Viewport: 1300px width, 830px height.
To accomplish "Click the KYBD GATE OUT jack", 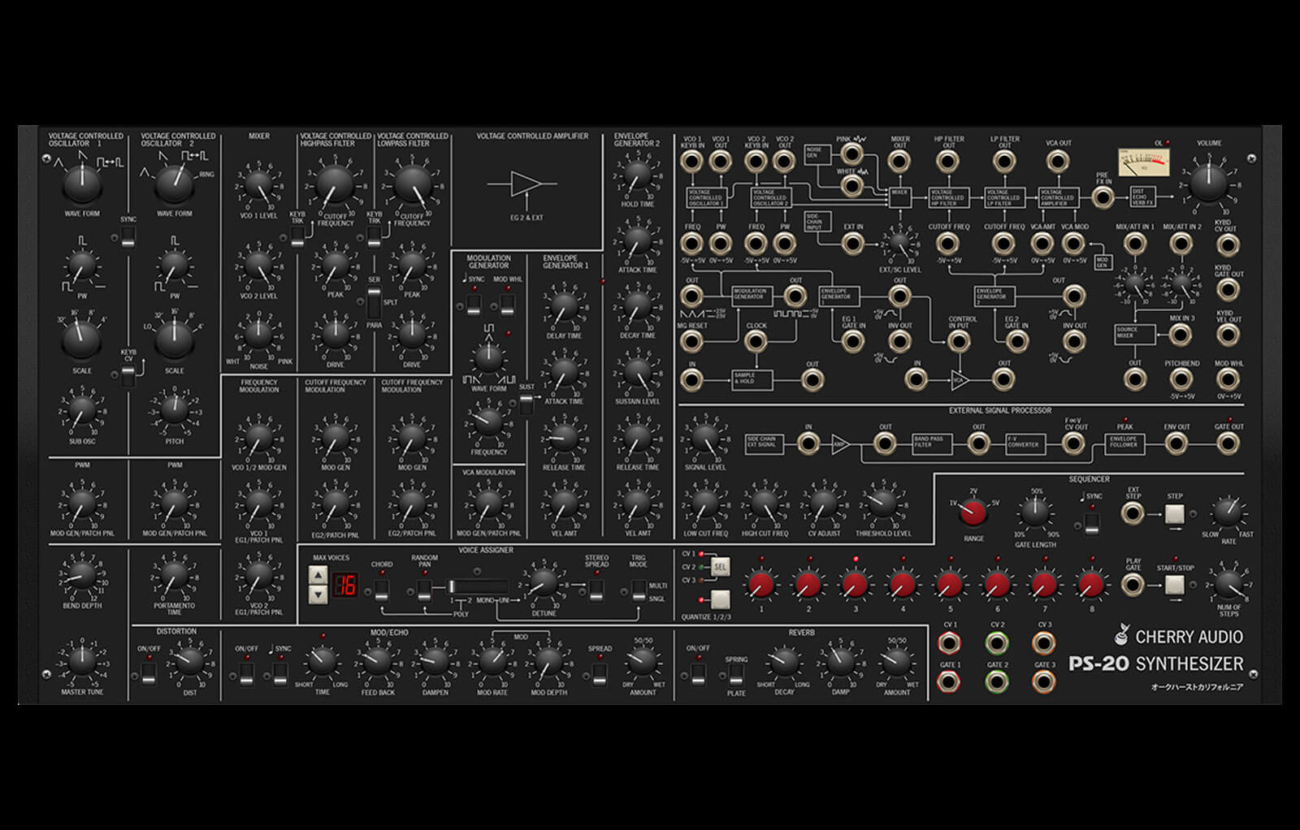I will click(x=1228, y=290).
